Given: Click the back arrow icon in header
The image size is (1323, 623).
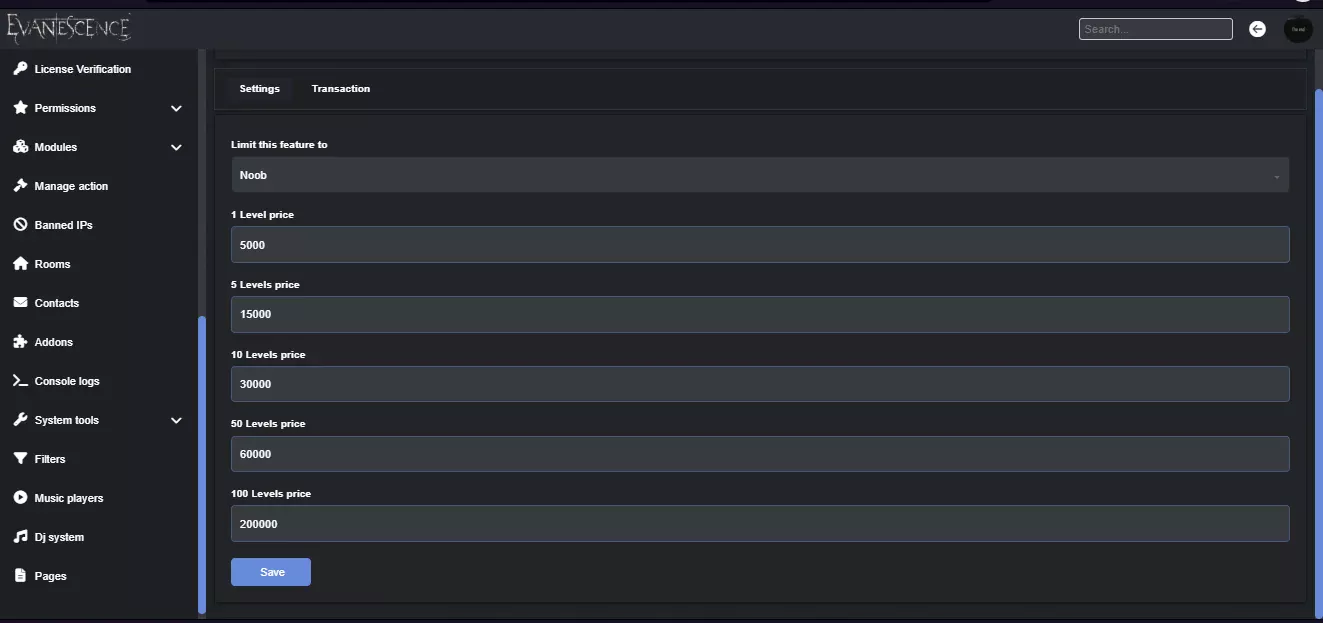Looking at the screenshot, I should (1258, 30).
